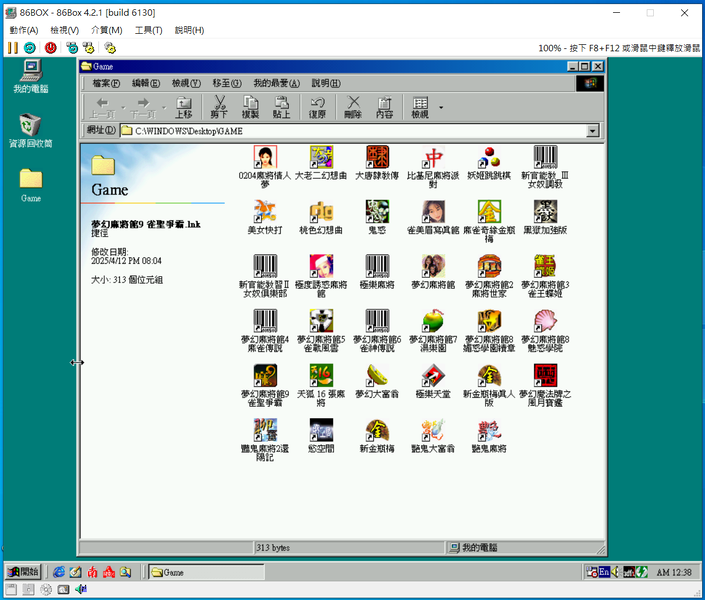The height and width of the screenshot is (600, 705).
Task: Click the 86Box pause toolbar icon
Action: (13, 48)
